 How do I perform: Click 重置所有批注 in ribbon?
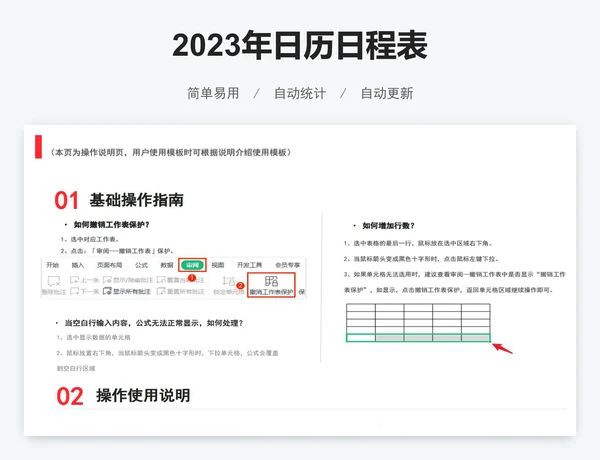[x=181, y=292]
